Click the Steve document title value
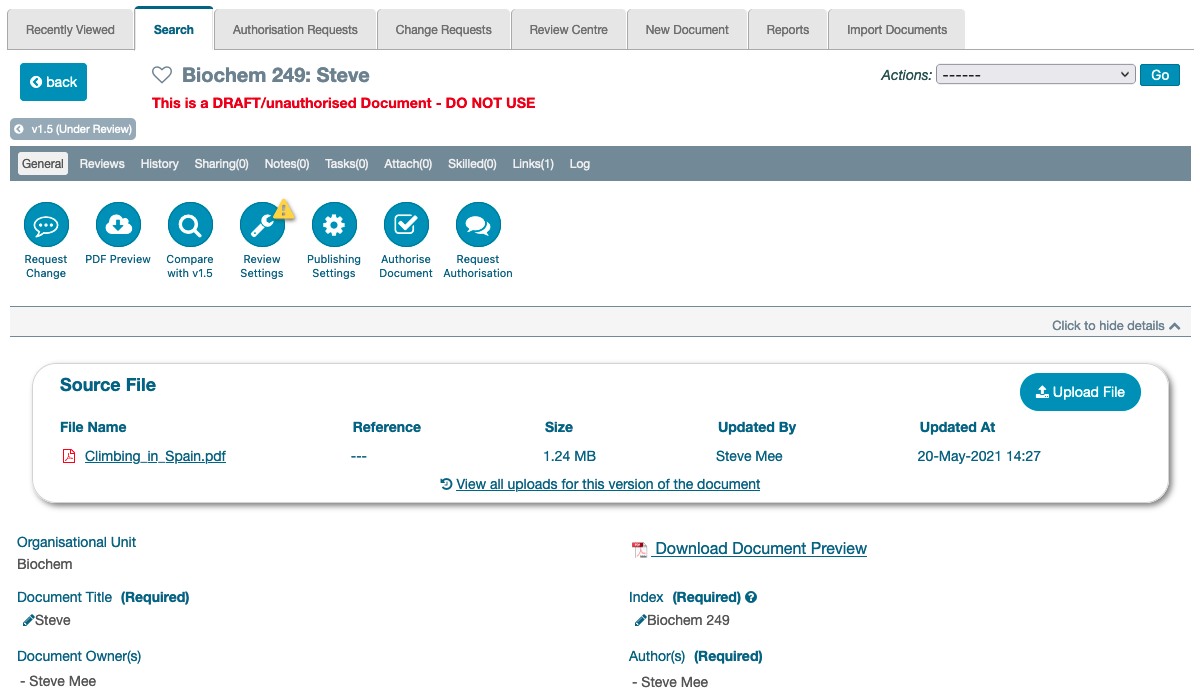The height and width of the screenshot is (695, 1202). (x=53, y=621)
